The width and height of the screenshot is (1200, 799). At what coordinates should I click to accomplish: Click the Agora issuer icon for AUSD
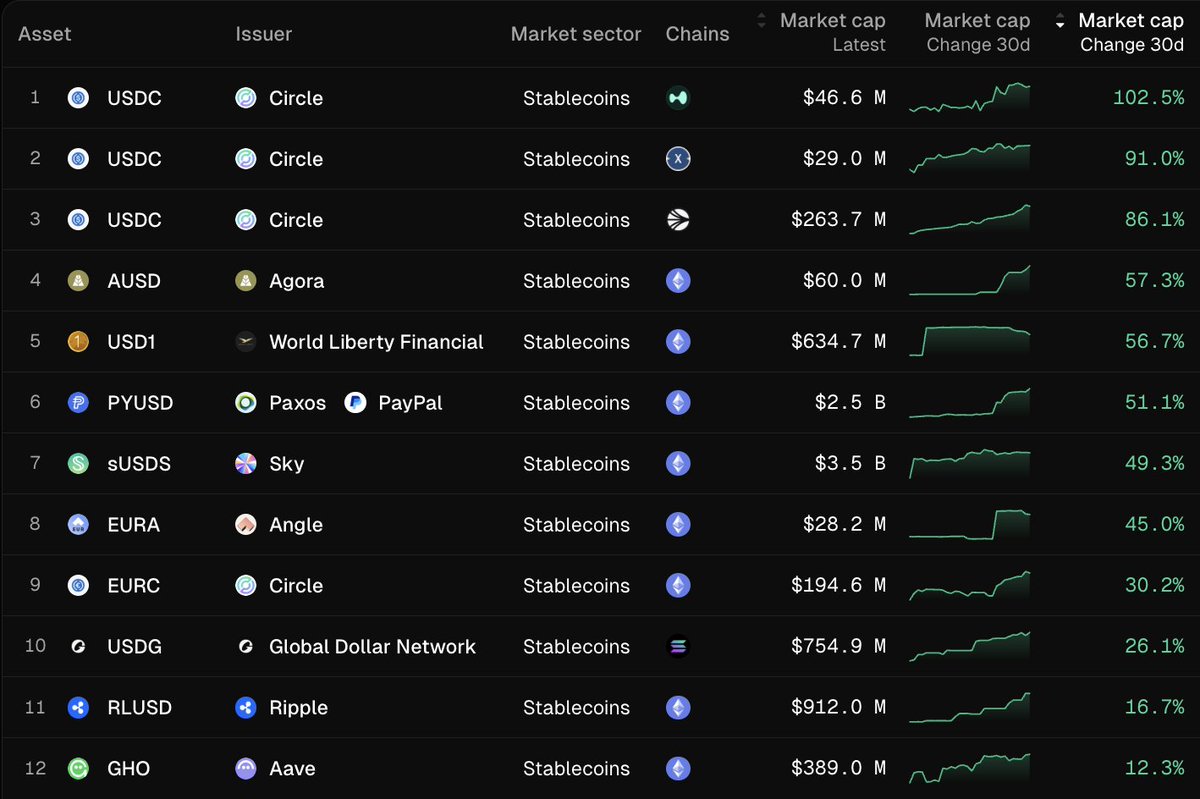point(246,281)
